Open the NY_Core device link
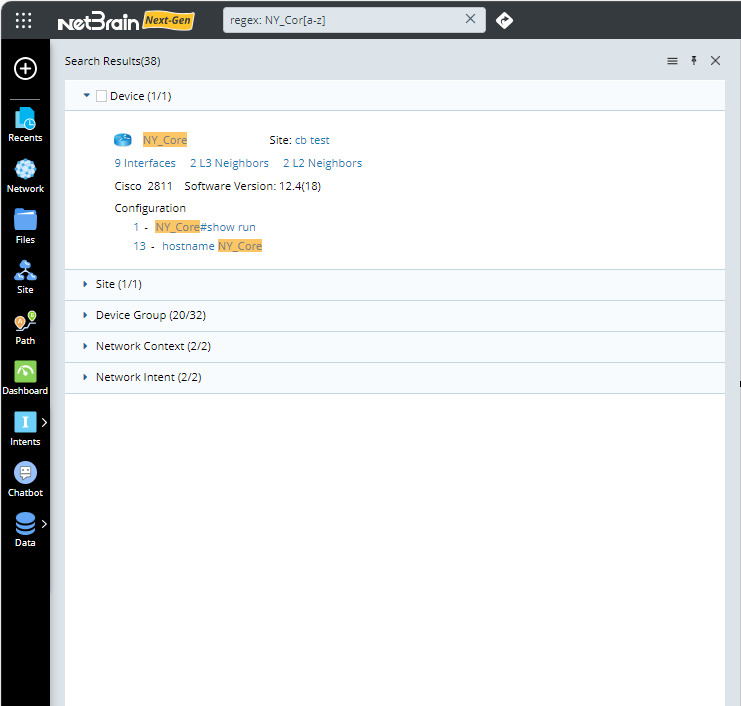This screenshot has width=741, height=706. point(165,140)
